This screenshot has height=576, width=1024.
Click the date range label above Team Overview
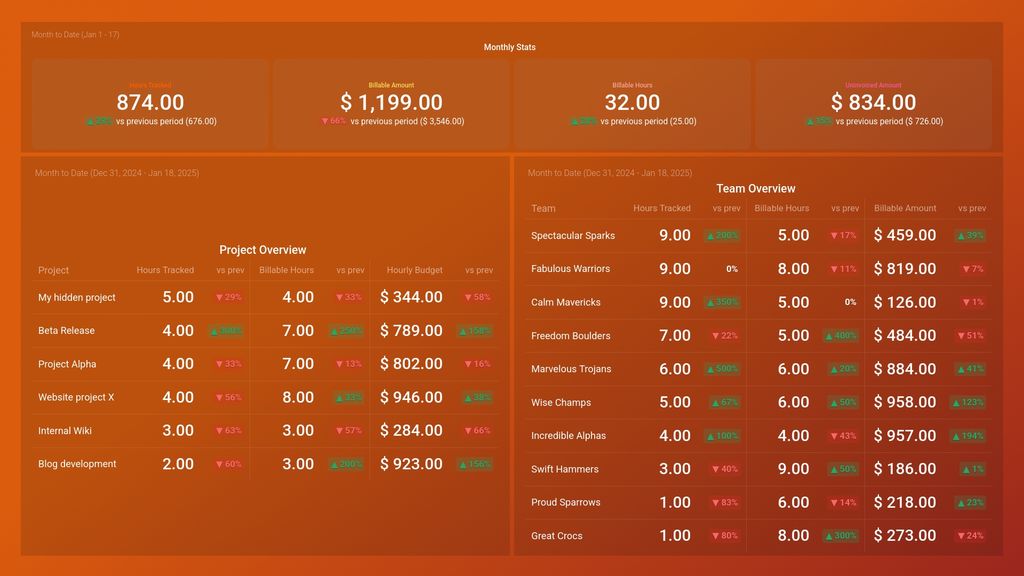tap(610, 173)
